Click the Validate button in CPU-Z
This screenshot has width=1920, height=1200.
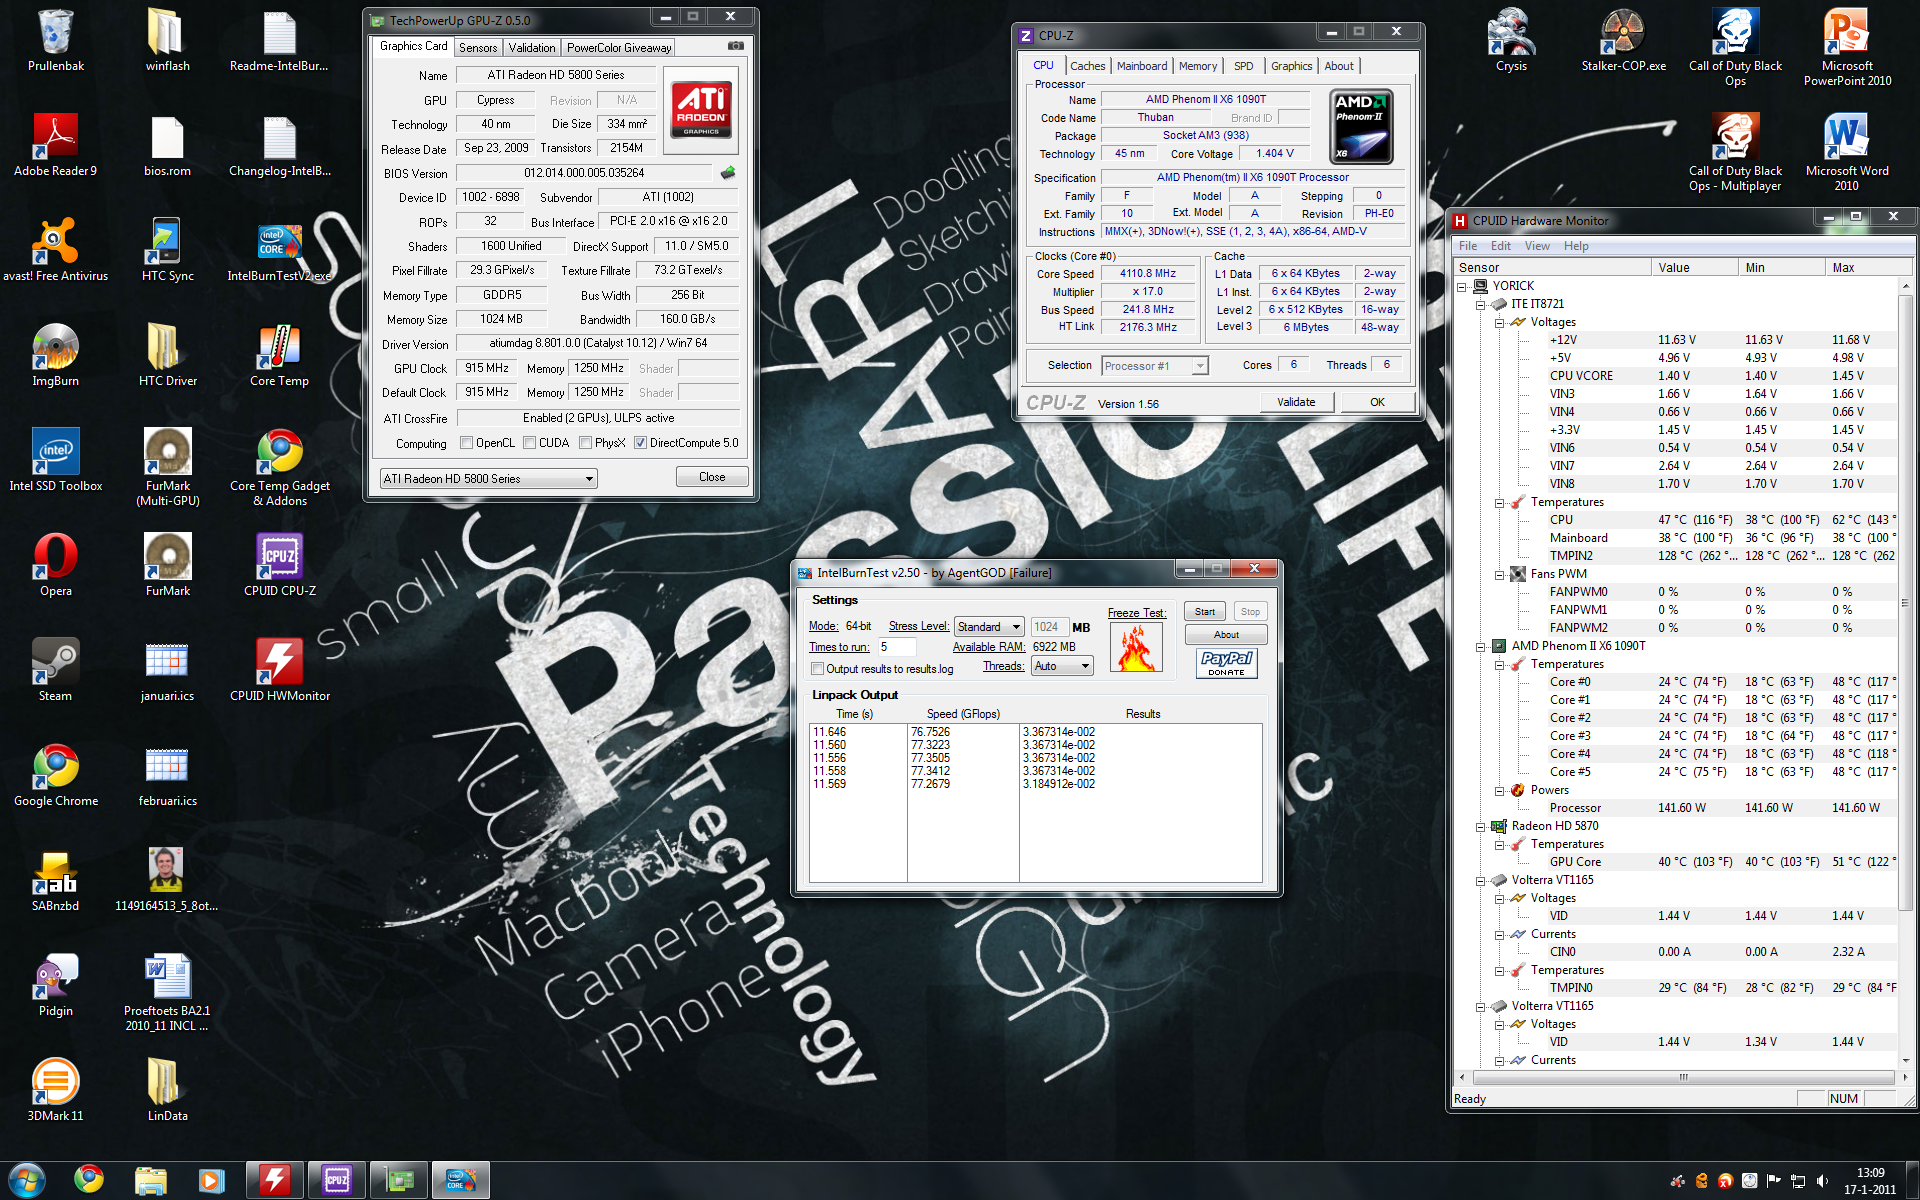click(1296, 402)
